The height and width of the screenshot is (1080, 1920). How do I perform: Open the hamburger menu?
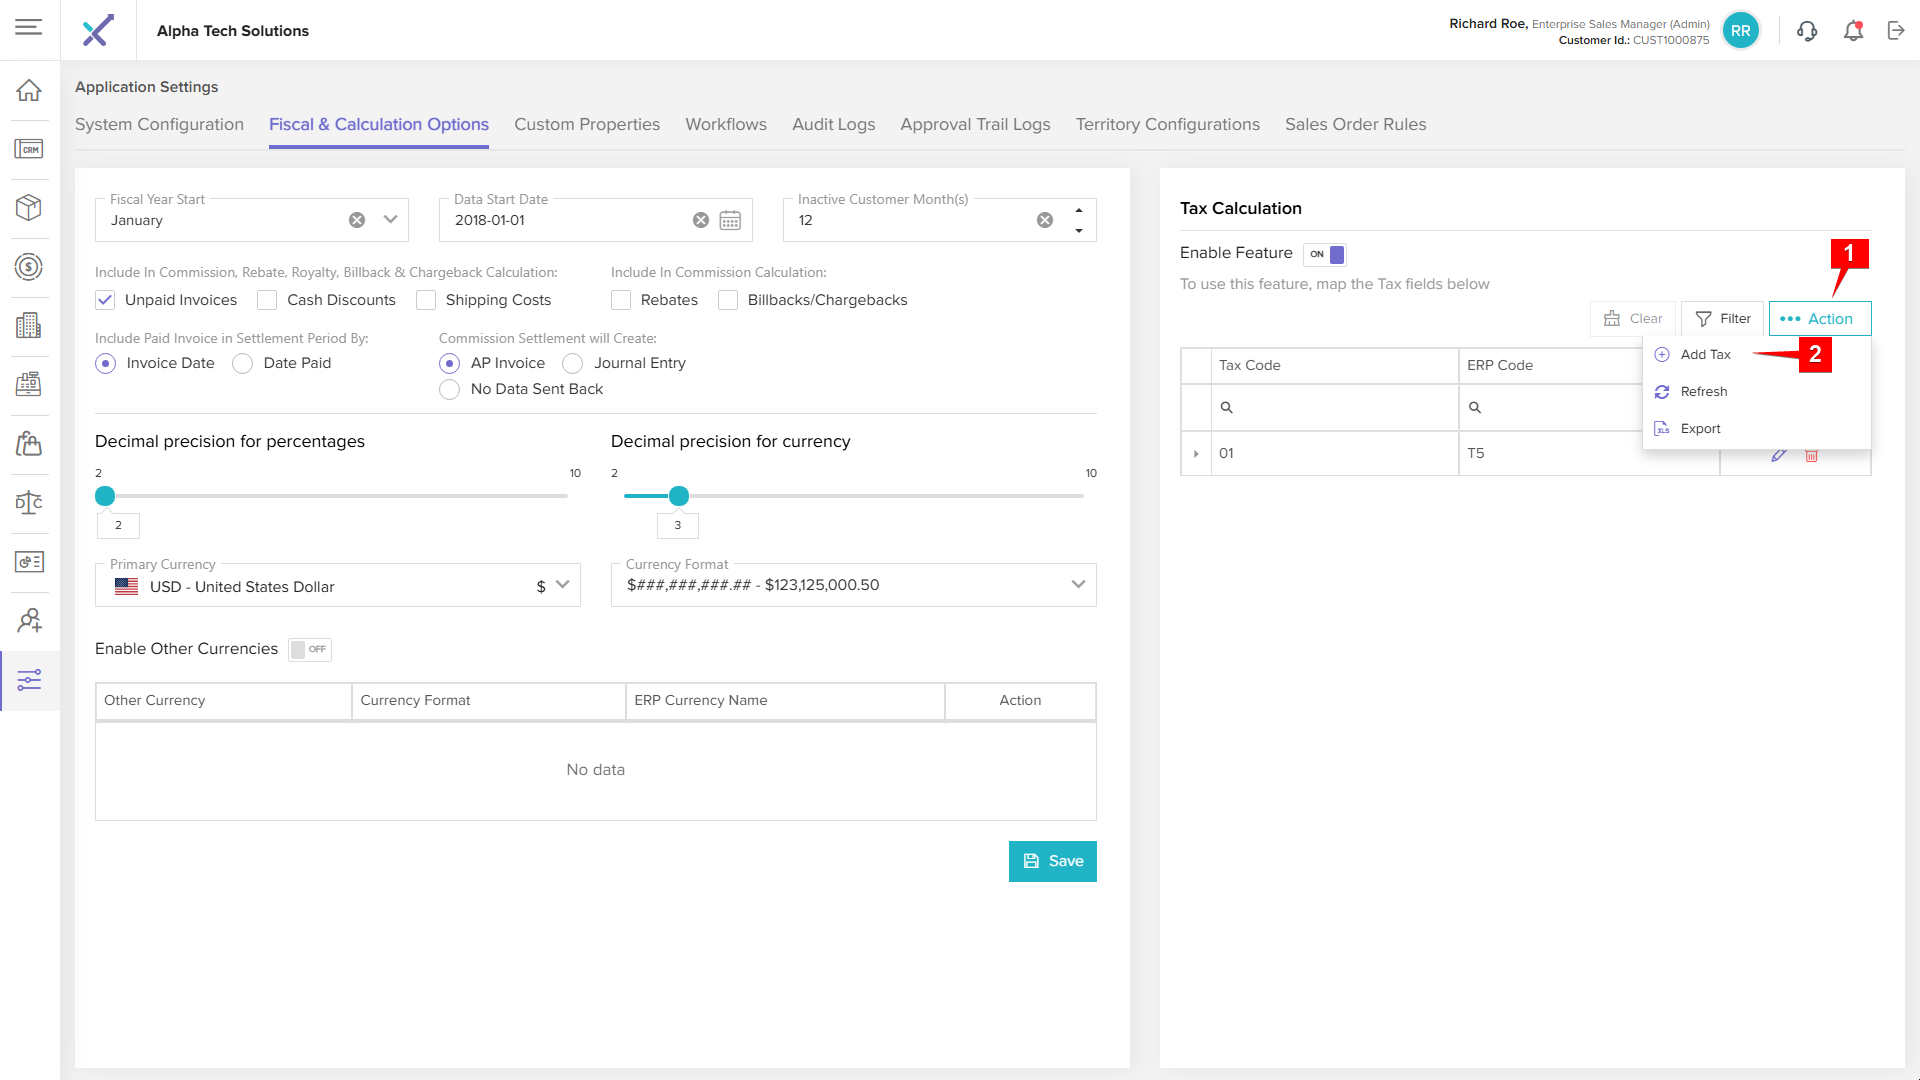[29, 27]
